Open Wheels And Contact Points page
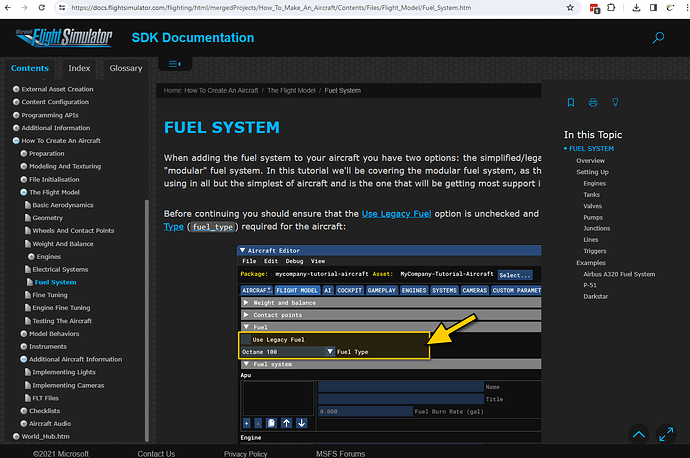The height and width of the screenshot is (458, 690). [73, 231]
